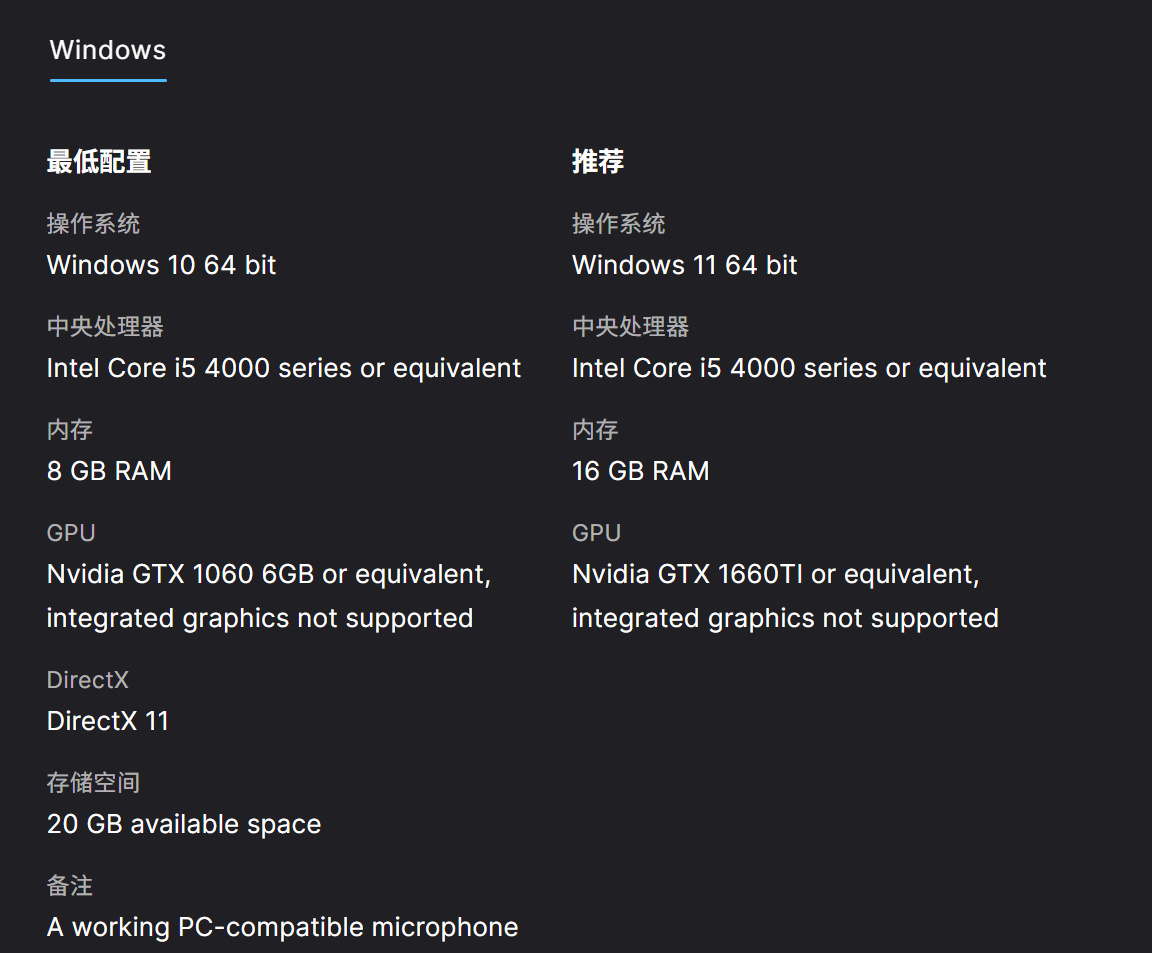This screenshot has width=1152, height=953.
Task: Click the Windows 11 64 bit text
Action: pyautogui.click(x=684, y=265)
